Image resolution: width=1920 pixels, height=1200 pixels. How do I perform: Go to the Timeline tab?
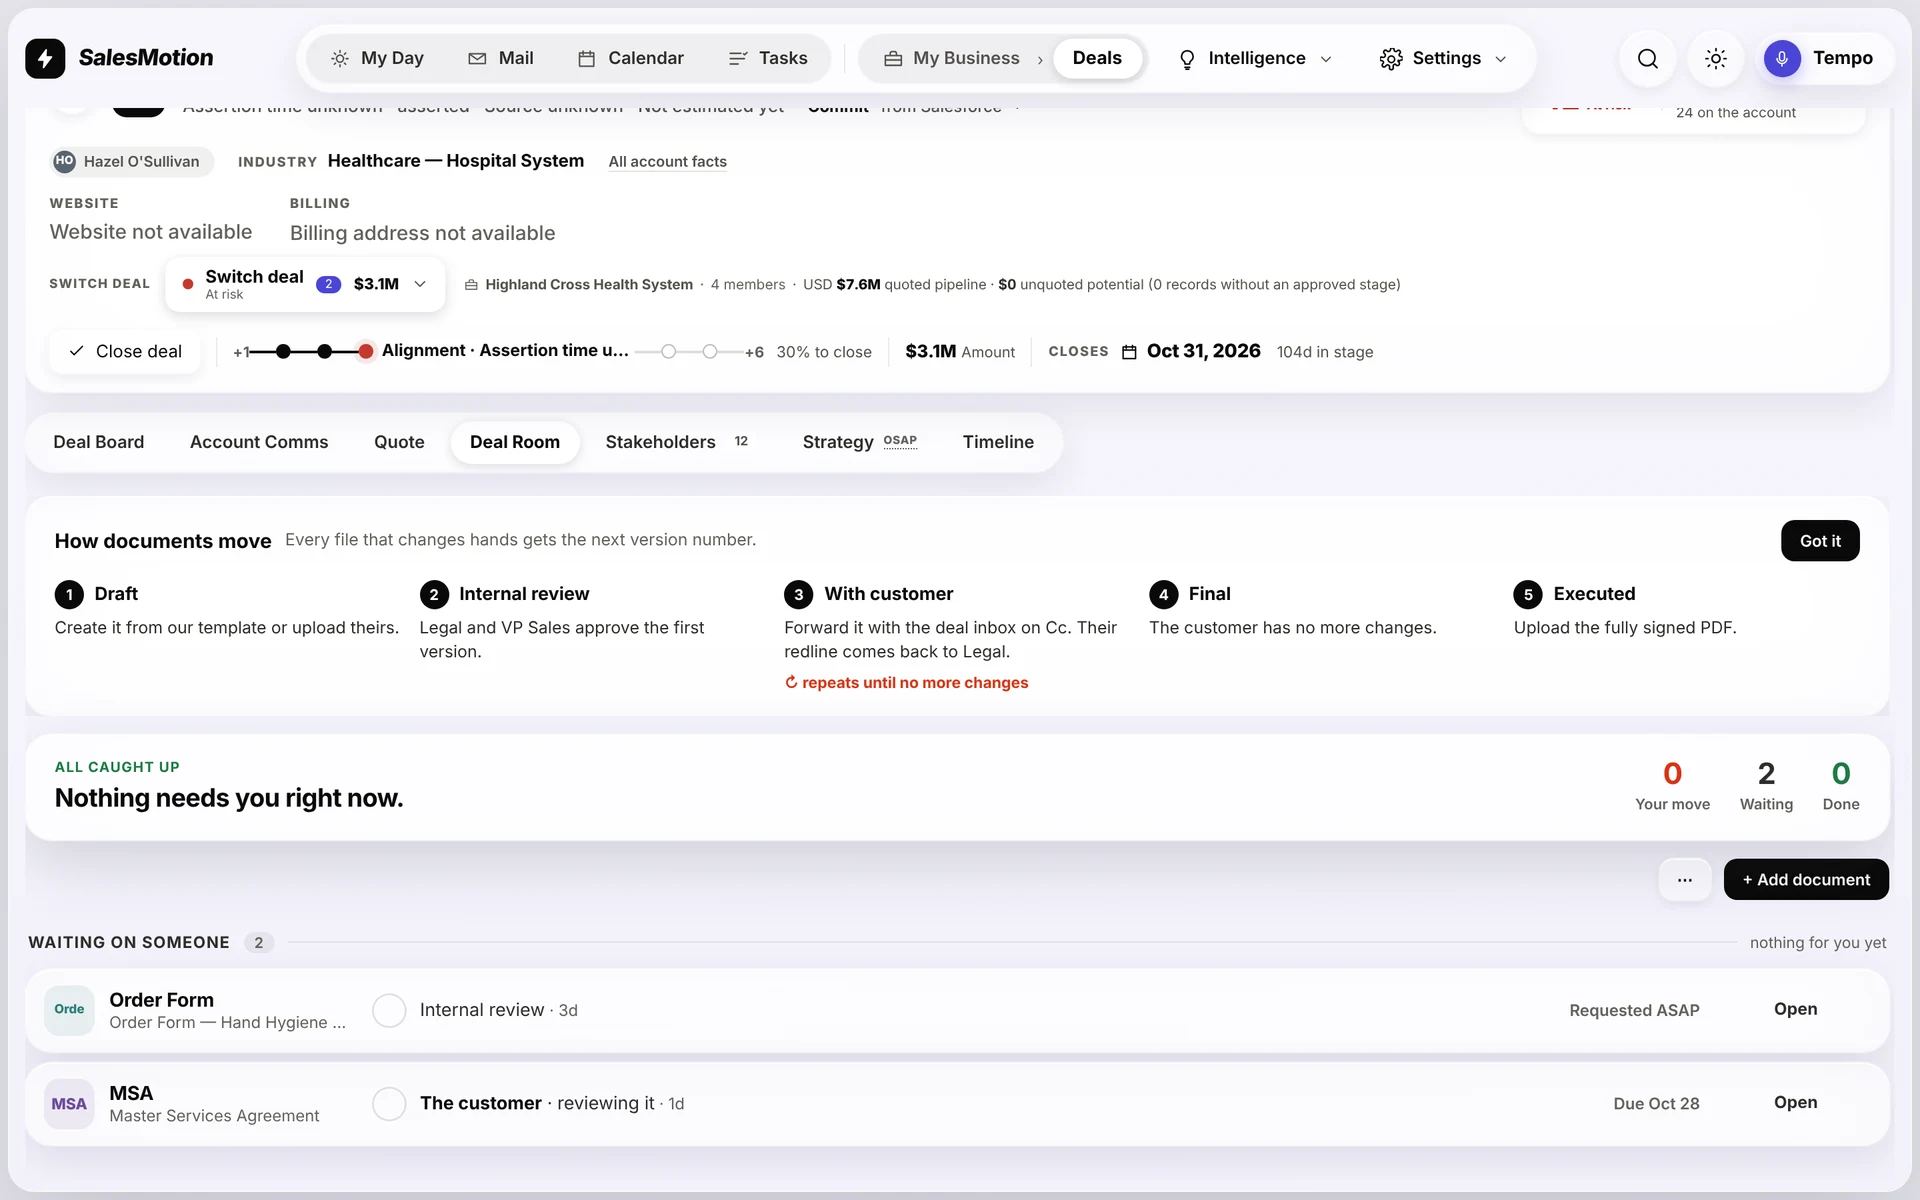[x=998, y=442]
